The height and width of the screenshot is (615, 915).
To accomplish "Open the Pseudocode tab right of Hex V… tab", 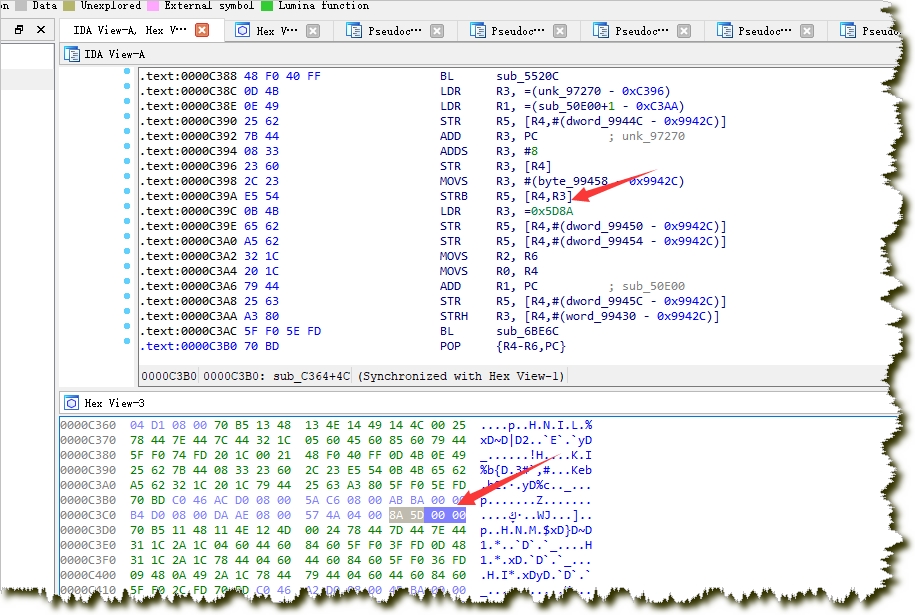I will coord(394,31).
